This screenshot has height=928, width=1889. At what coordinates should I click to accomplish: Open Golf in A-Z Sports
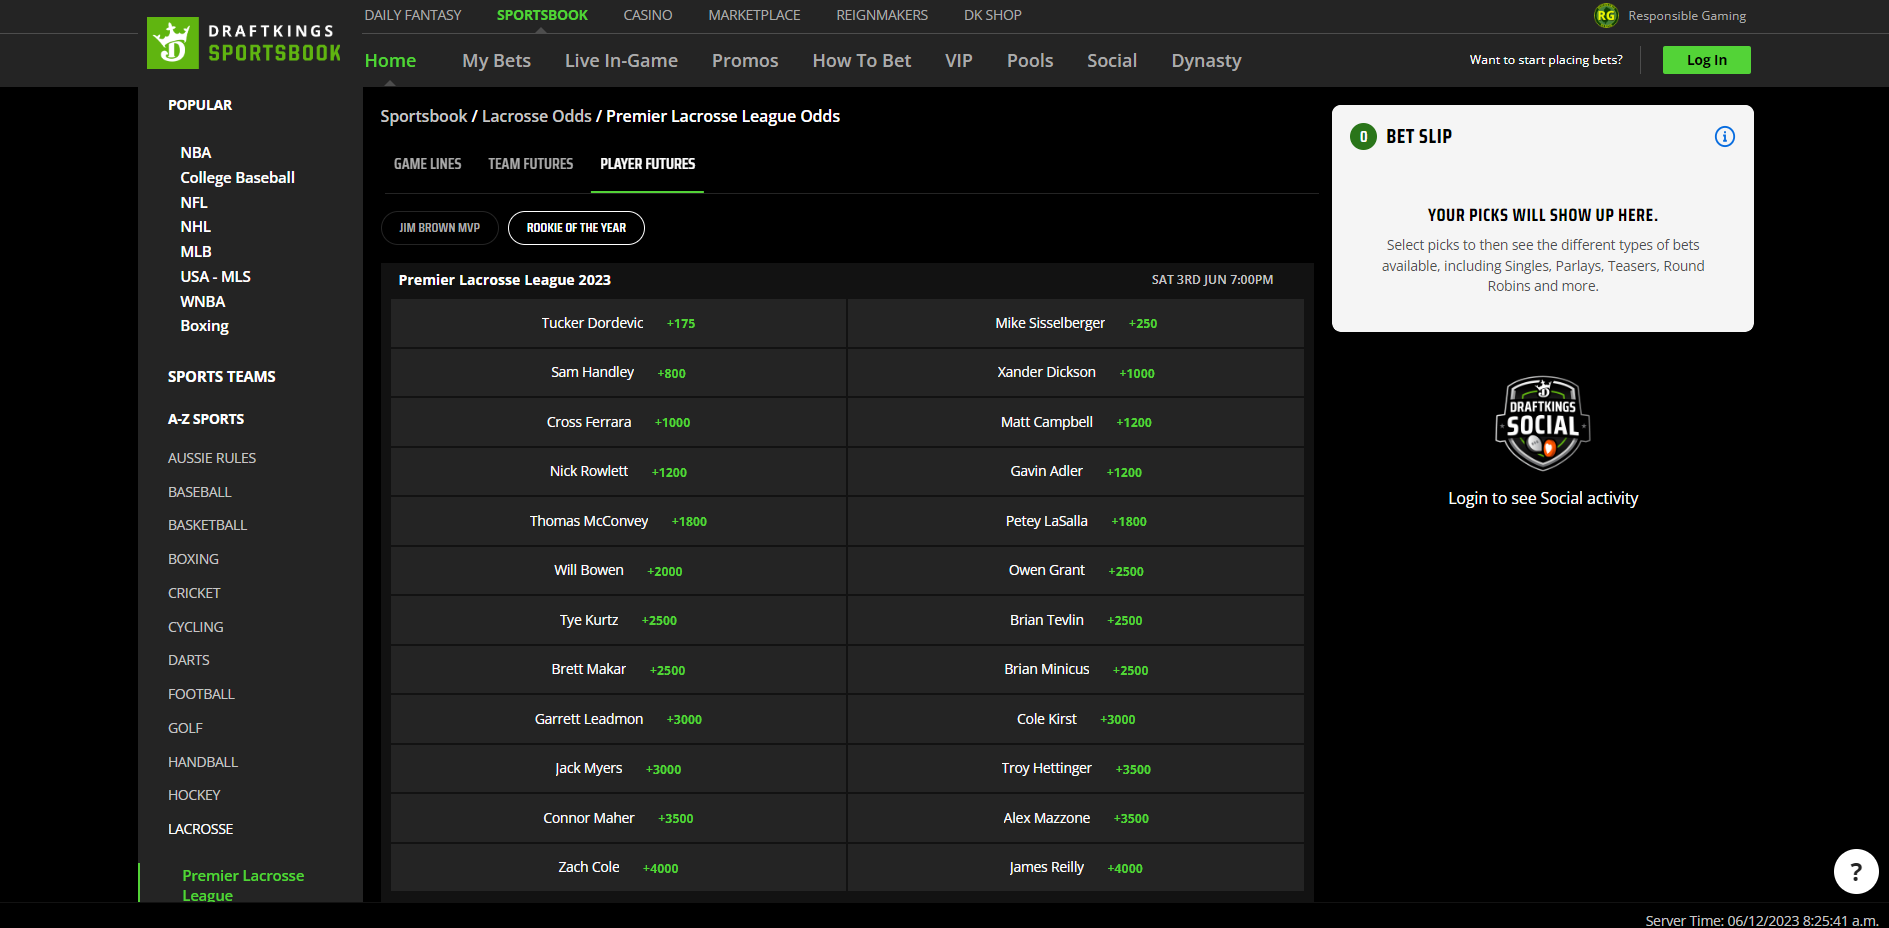[x=185, y=728]
